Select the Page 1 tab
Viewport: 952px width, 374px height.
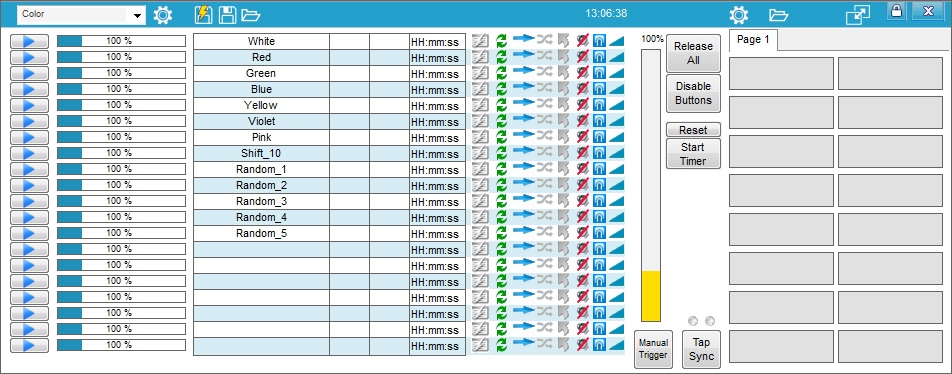coord(753,39)
